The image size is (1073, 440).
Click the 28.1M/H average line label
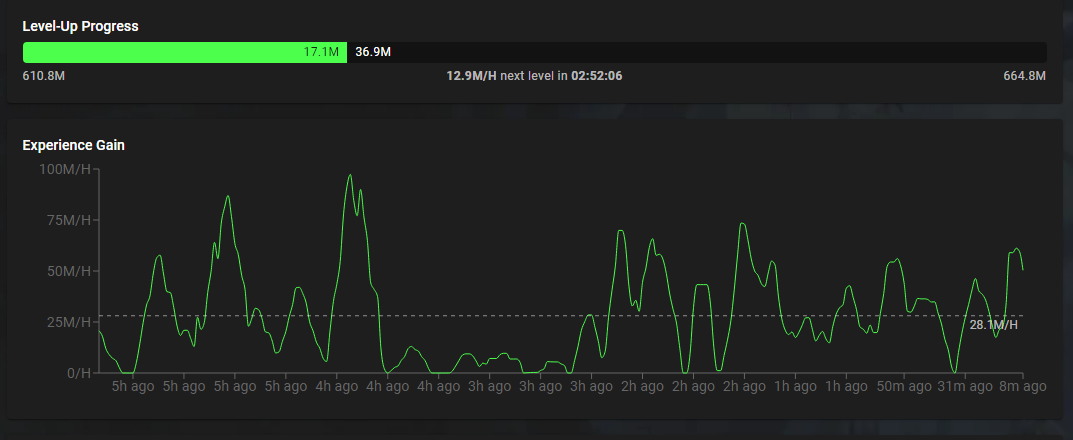(993, 324)
